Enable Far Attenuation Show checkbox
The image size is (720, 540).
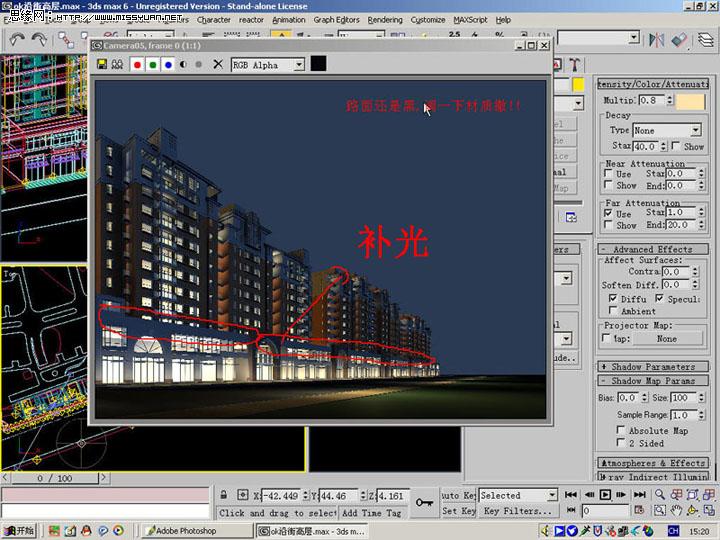point(608,224)
